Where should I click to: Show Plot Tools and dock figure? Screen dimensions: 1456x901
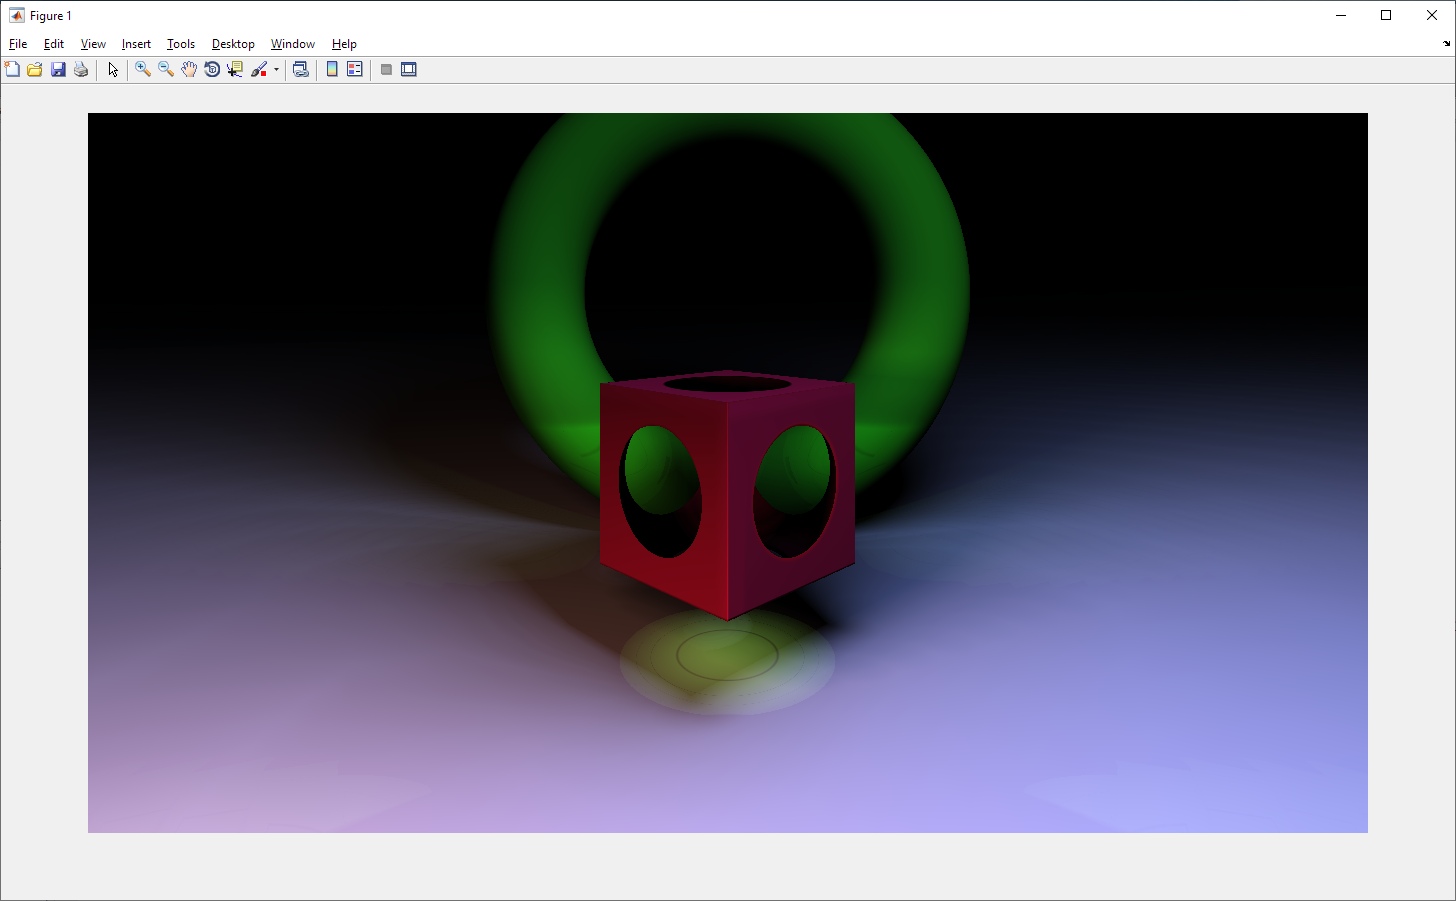pos(410,69)
